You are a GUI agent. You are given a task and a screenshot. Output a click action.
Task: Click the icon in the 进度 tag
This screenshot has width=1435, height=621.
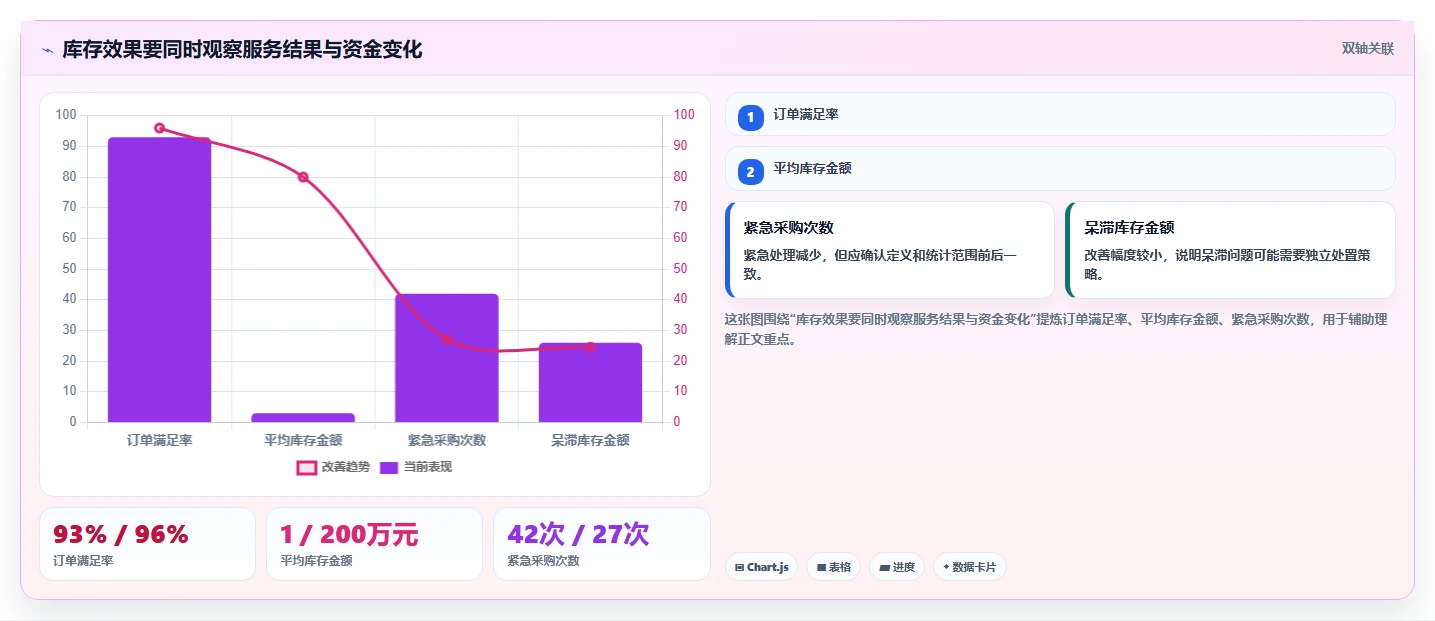click(x=884, y=567)
